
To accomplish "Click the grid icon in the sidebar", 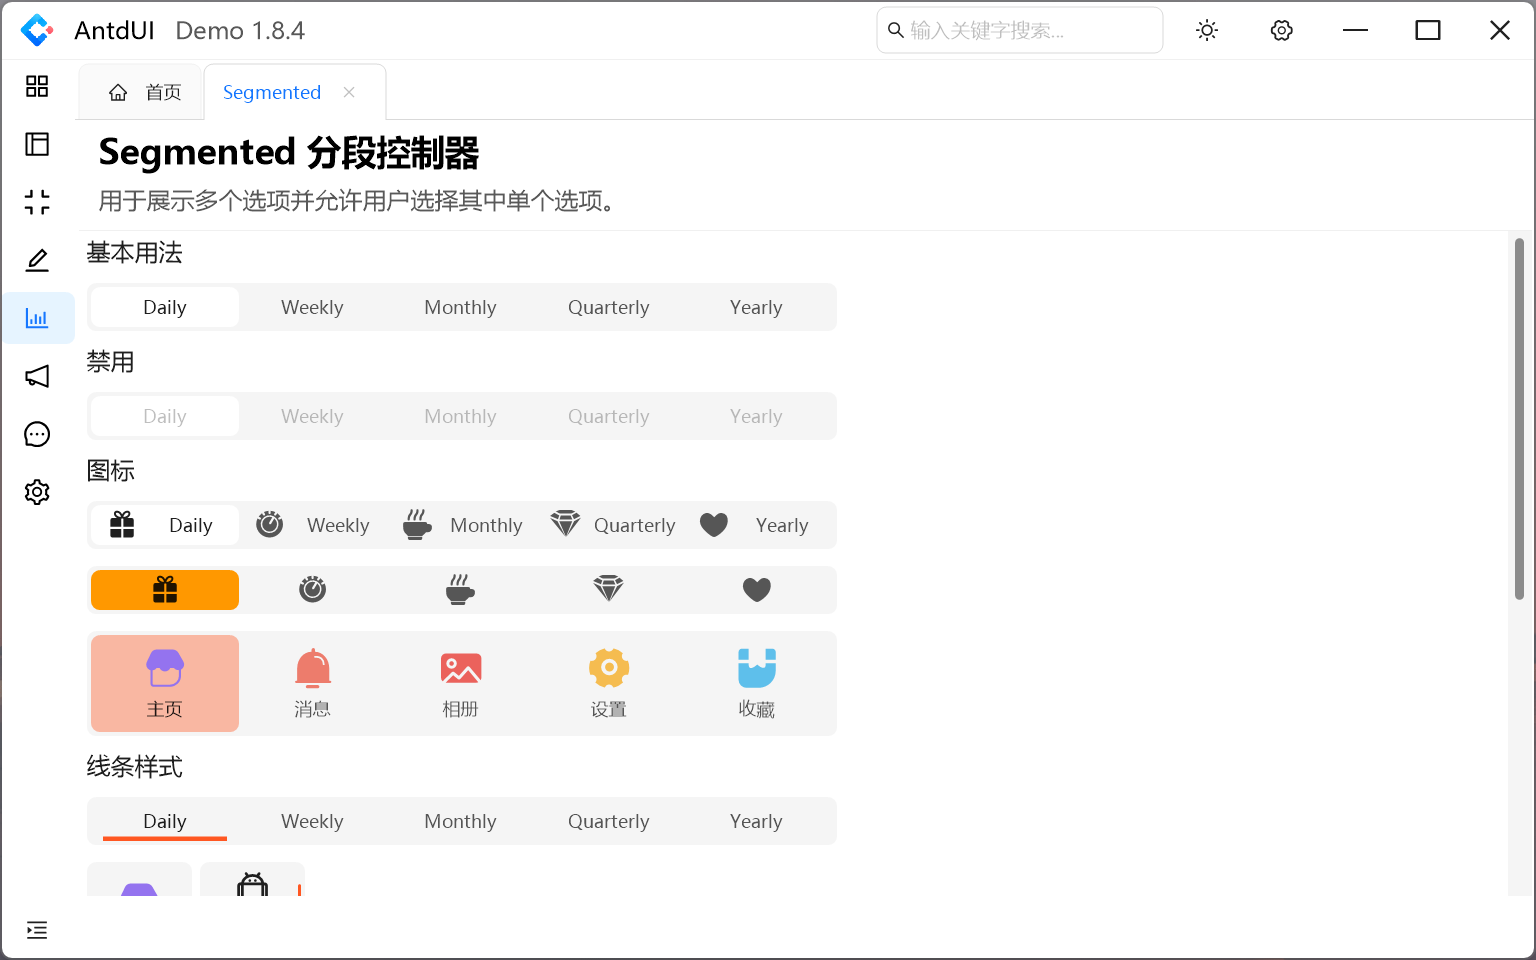I will click(x=37, y=87).
